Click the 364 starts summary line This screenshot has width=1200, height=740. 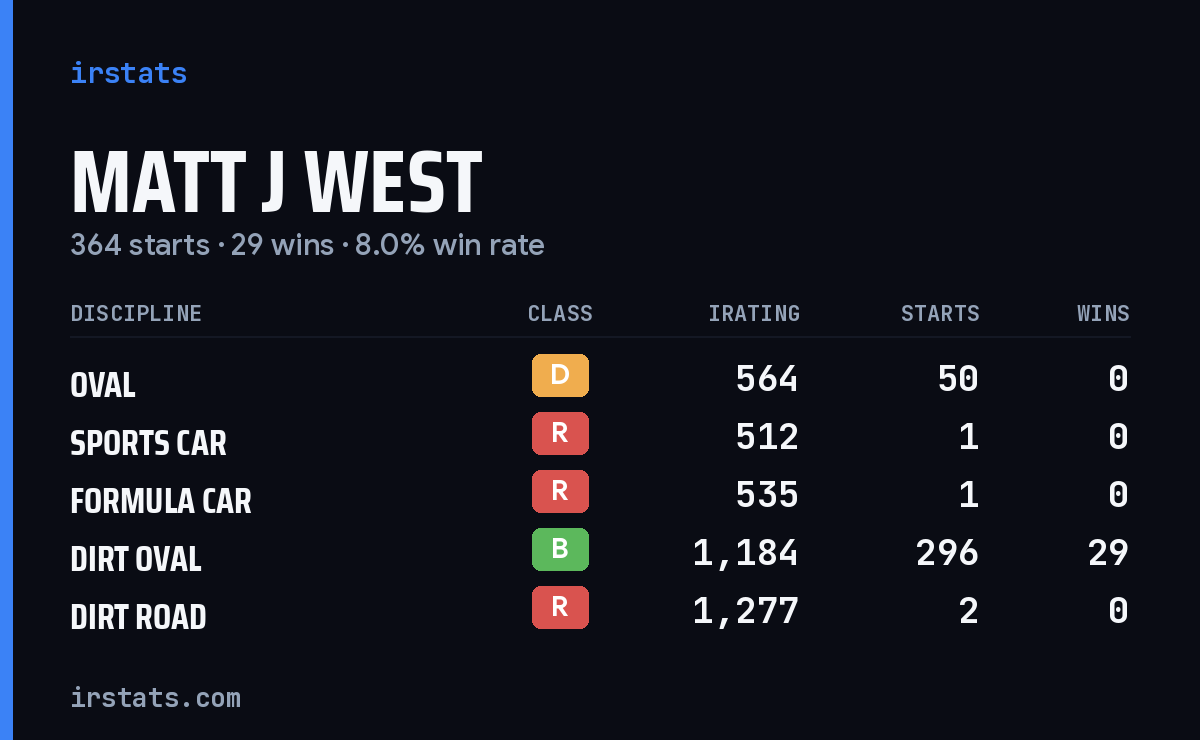point(307,245)
